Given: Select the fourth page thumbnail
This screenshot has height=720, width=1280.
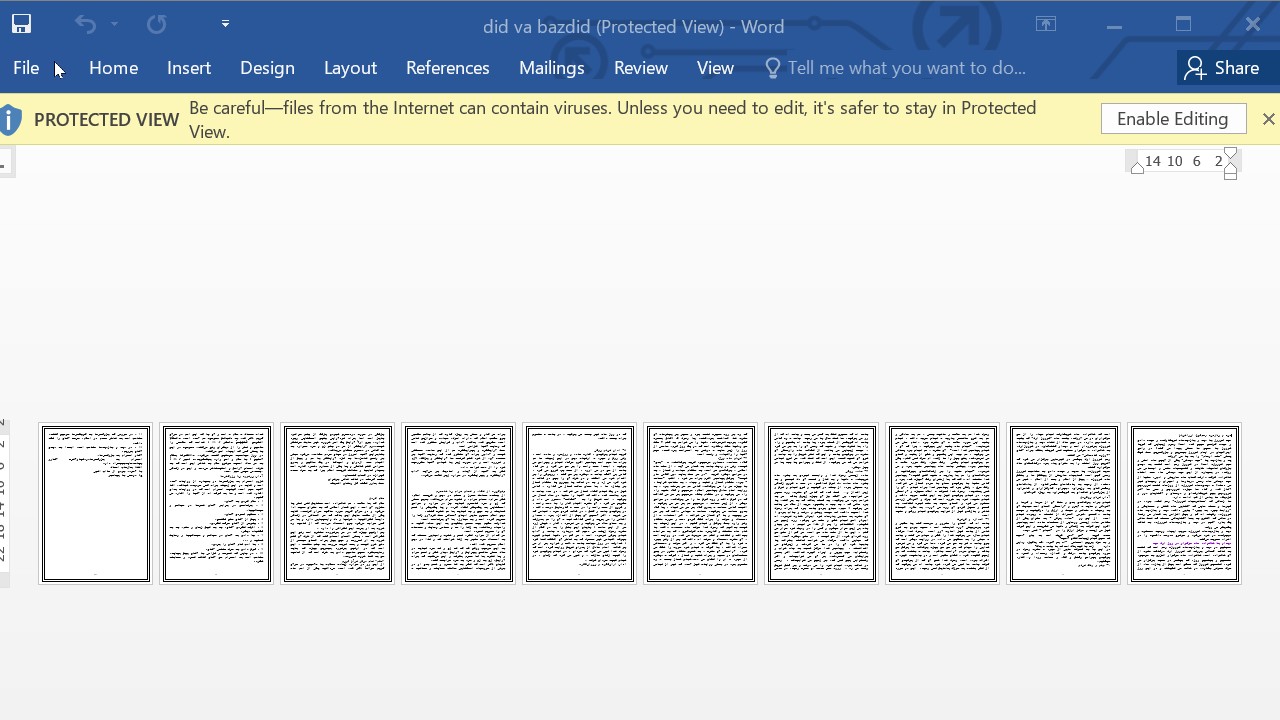Looking at the screenshot, I should point(459,503).
